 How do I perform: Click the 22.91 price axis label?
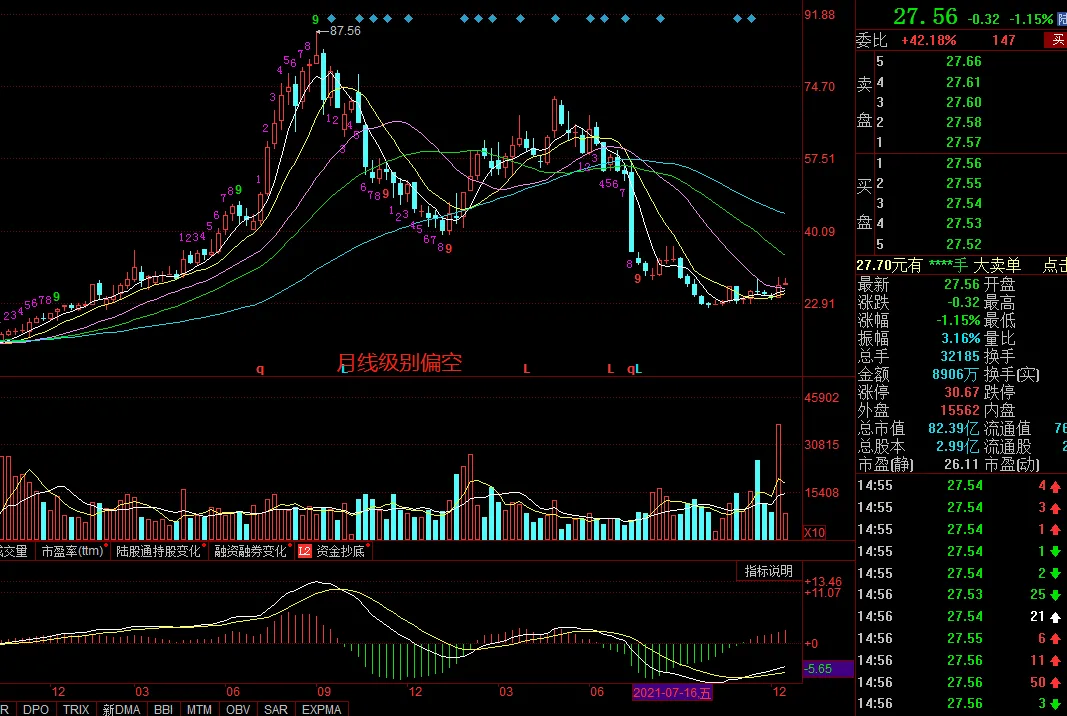click(x=819, y=304)
